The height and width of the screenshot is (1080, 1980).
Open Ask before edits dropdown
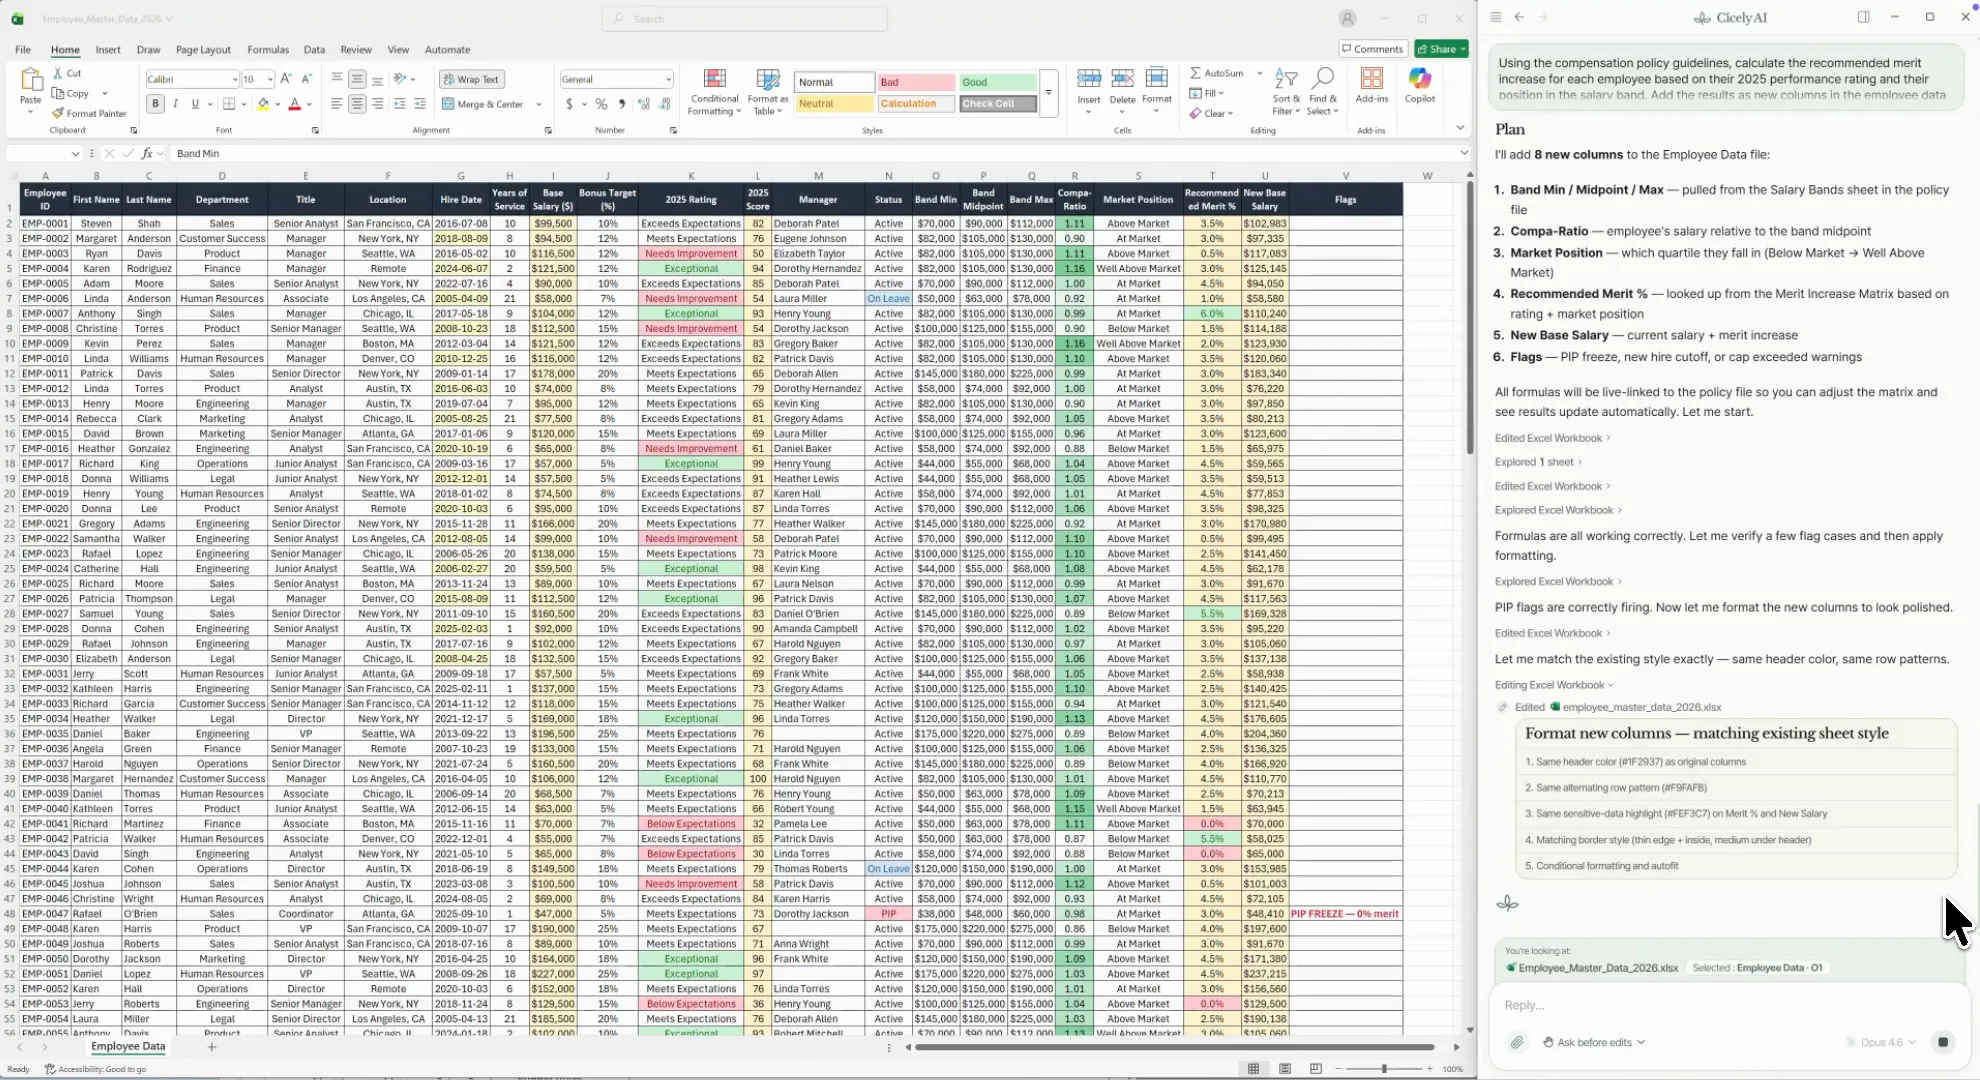click(1595, 1042)
